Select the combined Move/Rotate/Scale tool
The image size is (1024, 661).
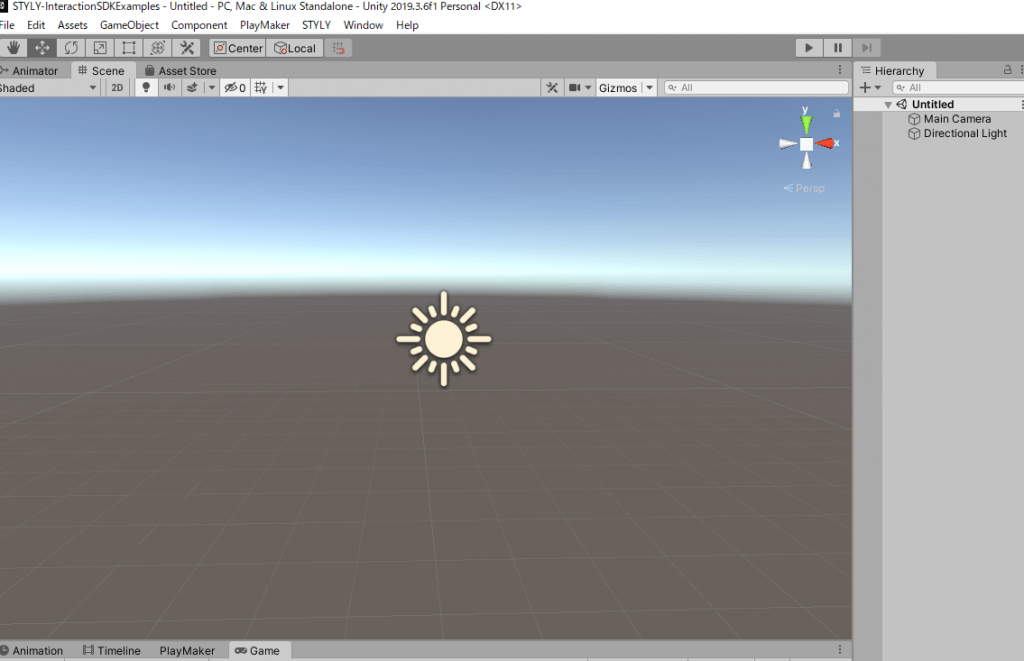pyautogui.click(x=157, y=47)
